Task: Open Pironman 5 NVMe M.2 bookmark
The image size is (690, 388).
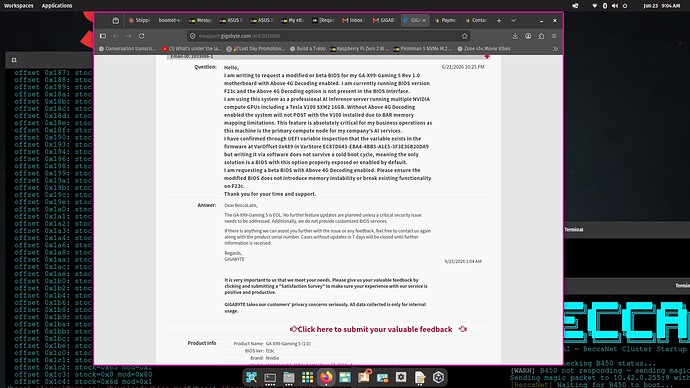Action: (423, 49)
